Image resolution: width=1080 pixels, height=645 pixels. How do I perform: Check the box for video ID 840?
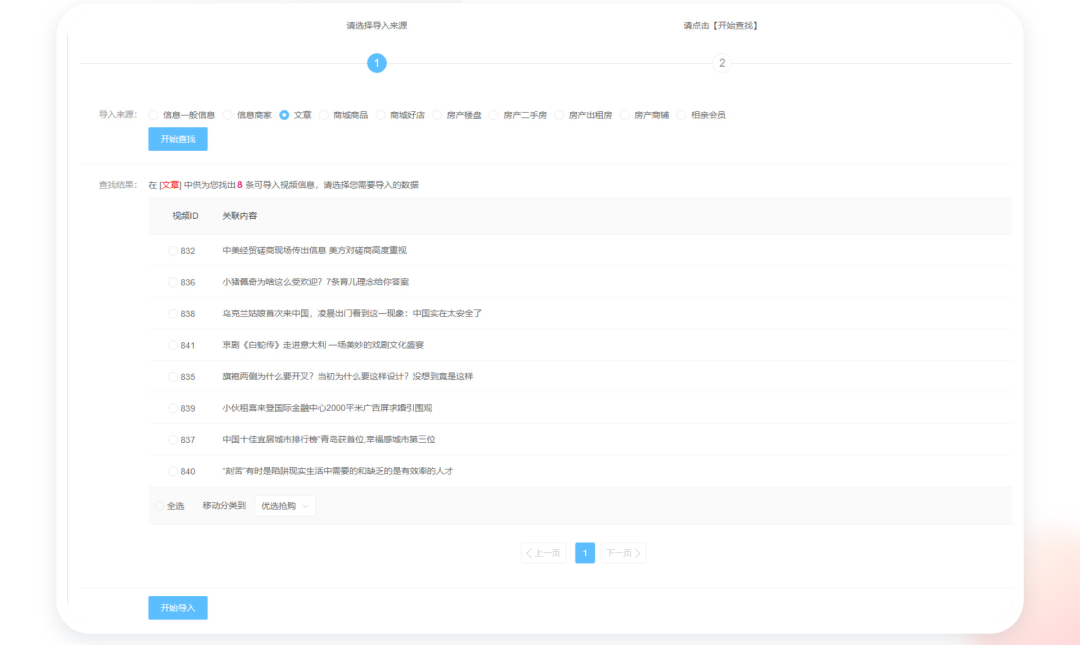pos(173,471)
